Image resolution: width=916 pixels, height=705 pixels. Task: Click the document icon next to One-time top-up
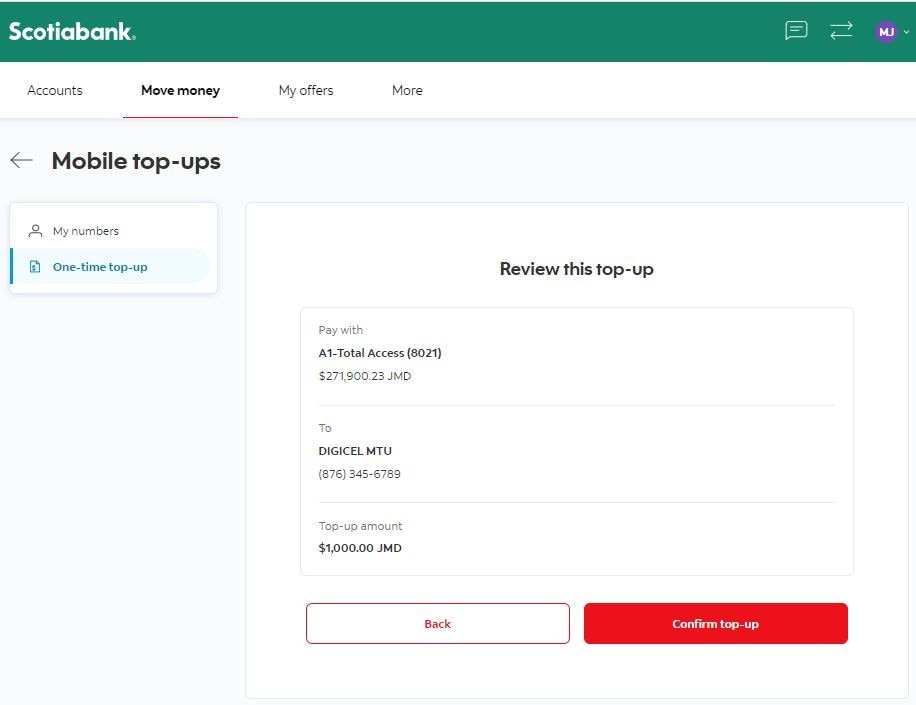[35, 267]
